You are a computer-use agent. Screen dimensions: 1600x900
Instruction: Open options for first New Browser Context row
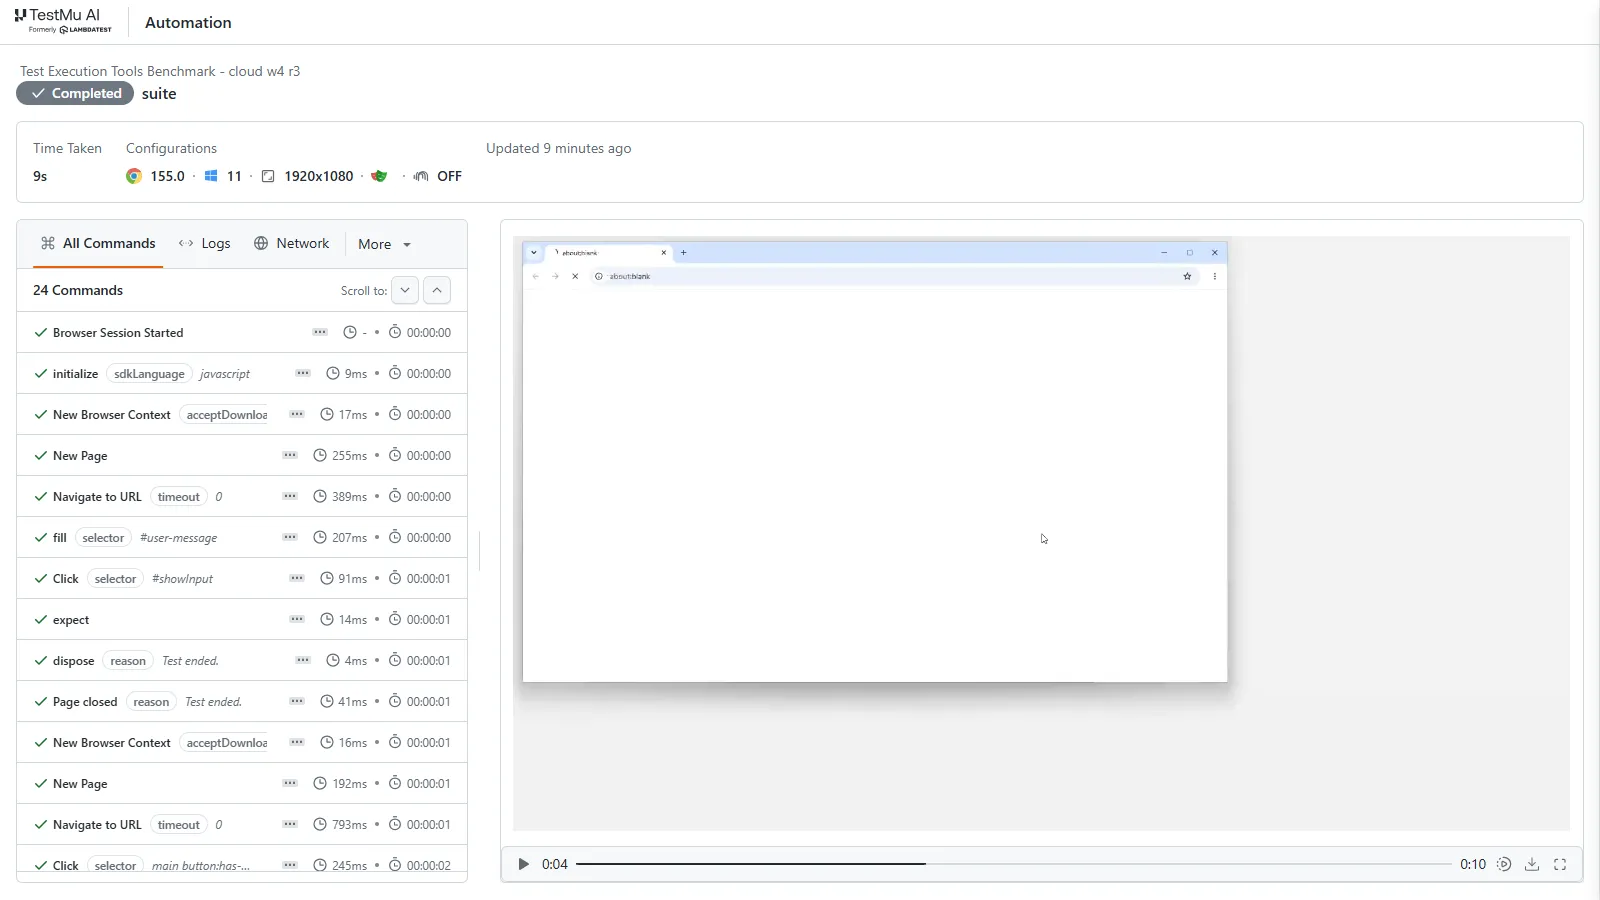(x=297, y=414)
